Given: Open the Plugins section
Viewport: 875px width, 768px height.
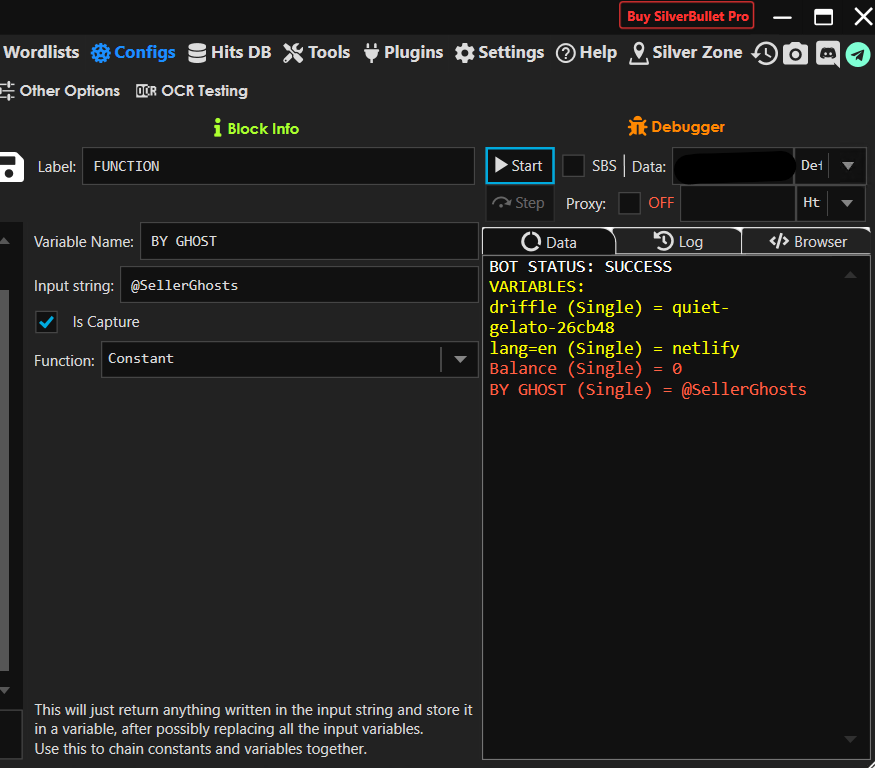Looking at the screenshot, I should [x=402, y=53].
